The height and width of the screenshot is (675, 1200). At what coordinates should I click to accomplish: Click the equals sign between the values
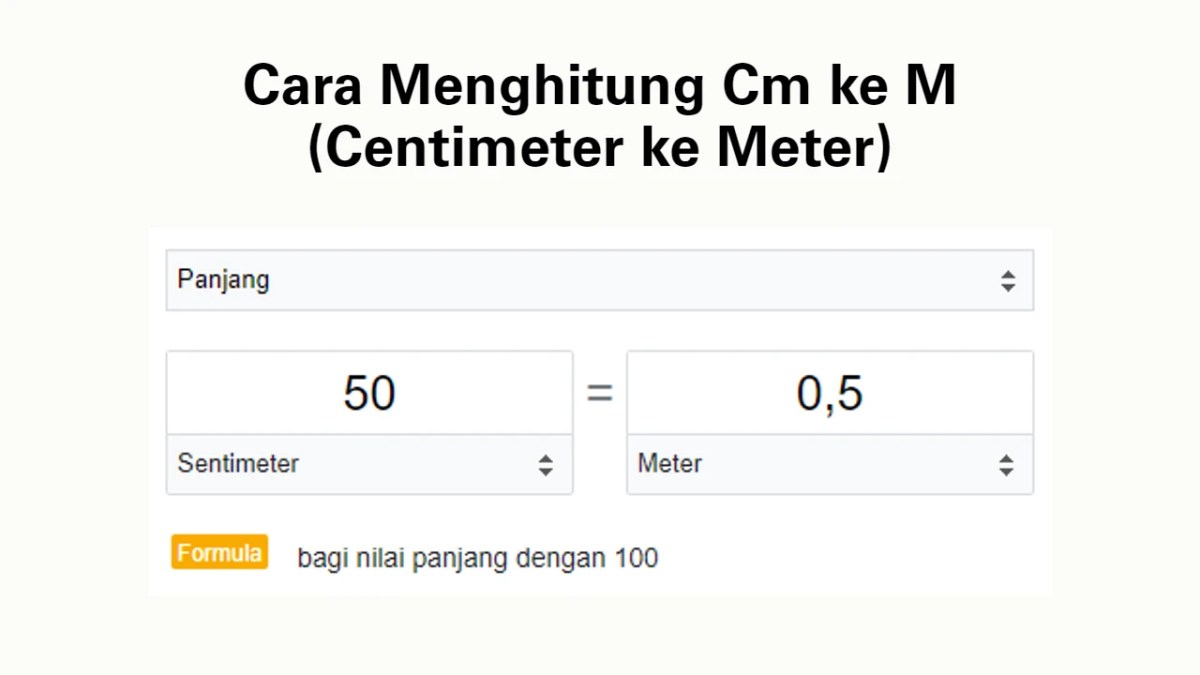tap(600, 392)
